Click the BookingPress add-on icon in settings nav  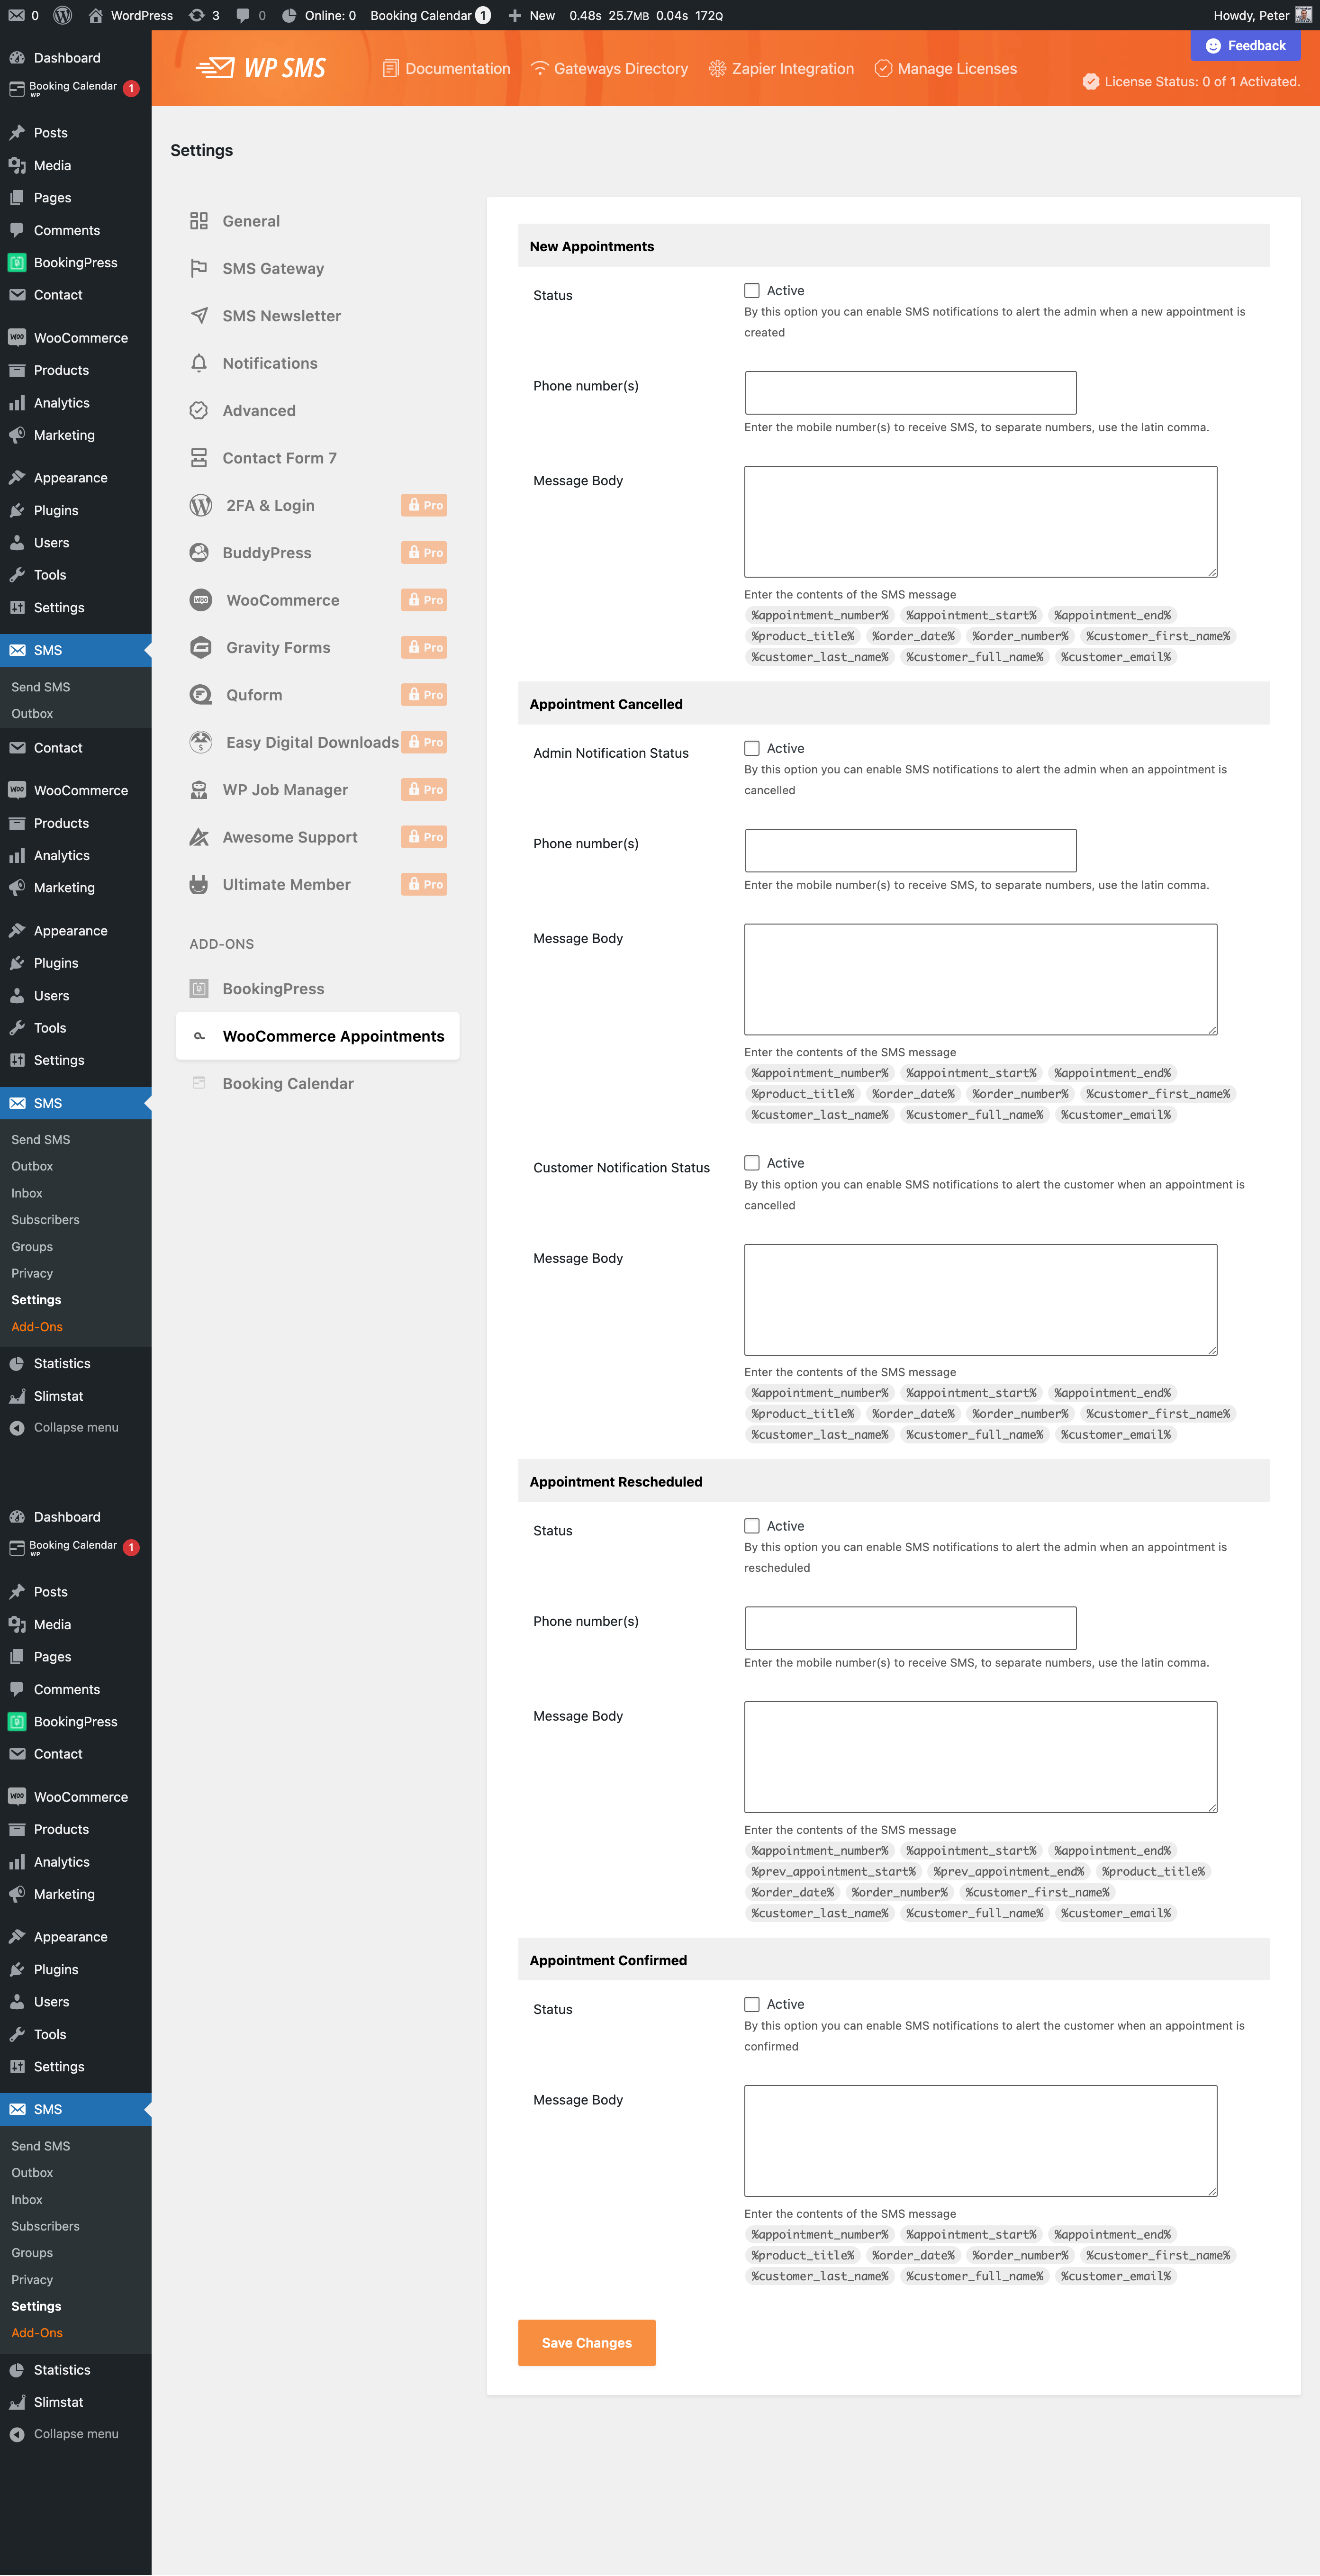pos(199,989)
